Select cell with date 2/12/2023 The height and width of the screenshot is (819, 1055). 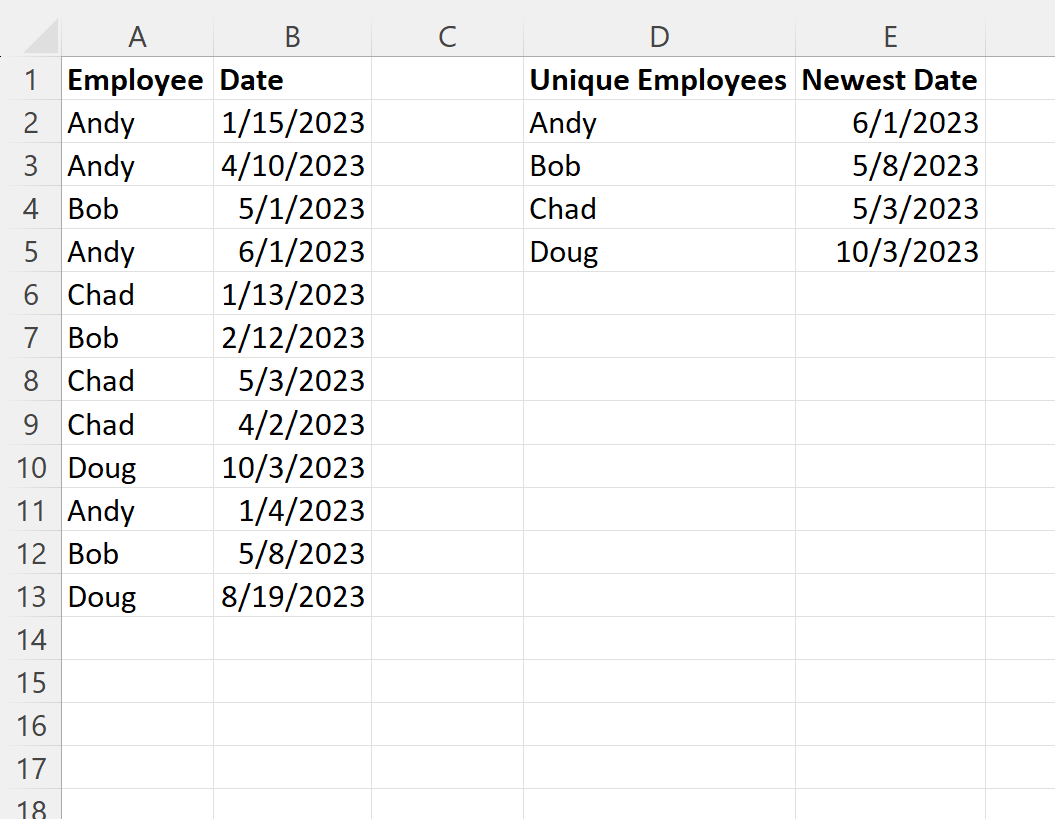coord(292,338)
